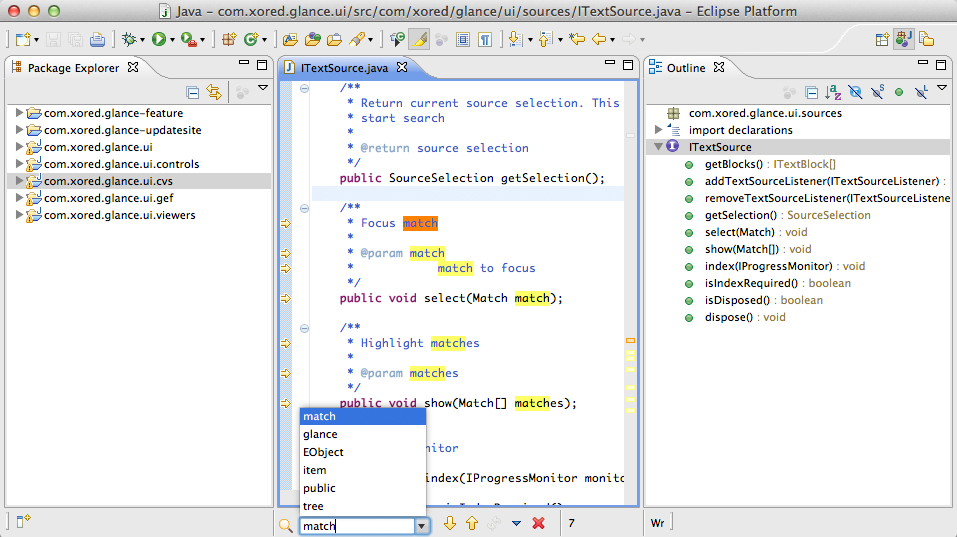
Task: Click the Debug bug icon in toolbar
Action: click(128, 40)
